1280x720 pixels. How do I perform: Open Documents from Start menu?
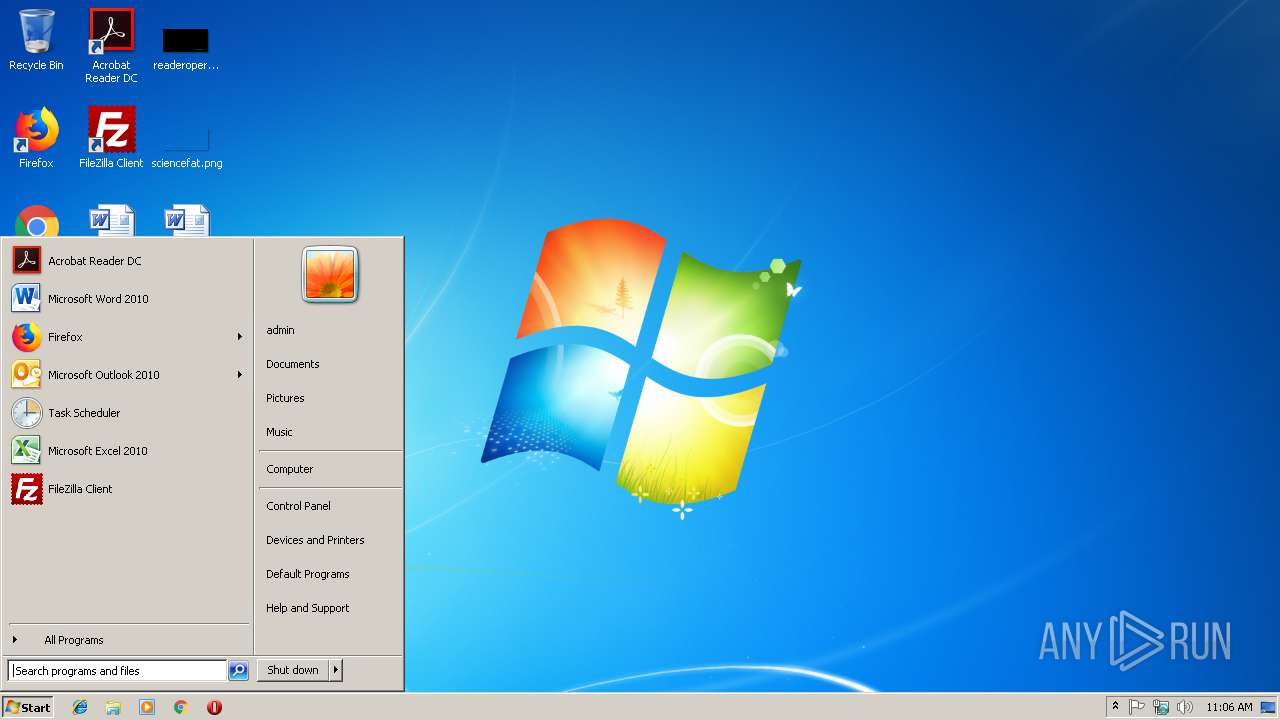tap(330, 364)
